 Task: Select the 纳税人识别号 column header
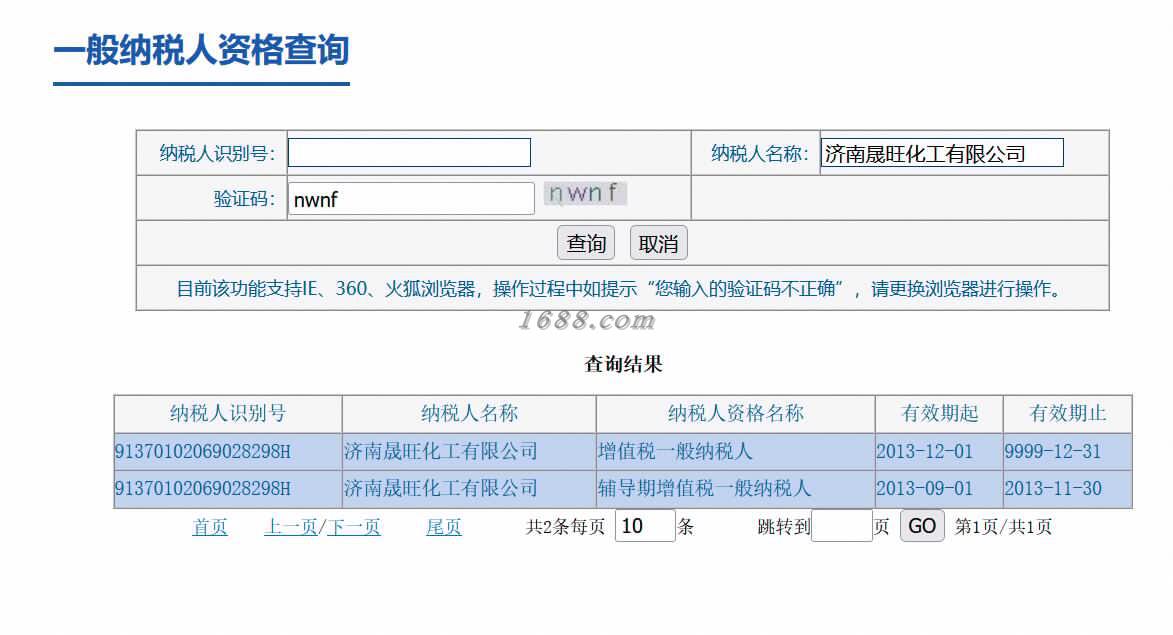coord(228,414)
